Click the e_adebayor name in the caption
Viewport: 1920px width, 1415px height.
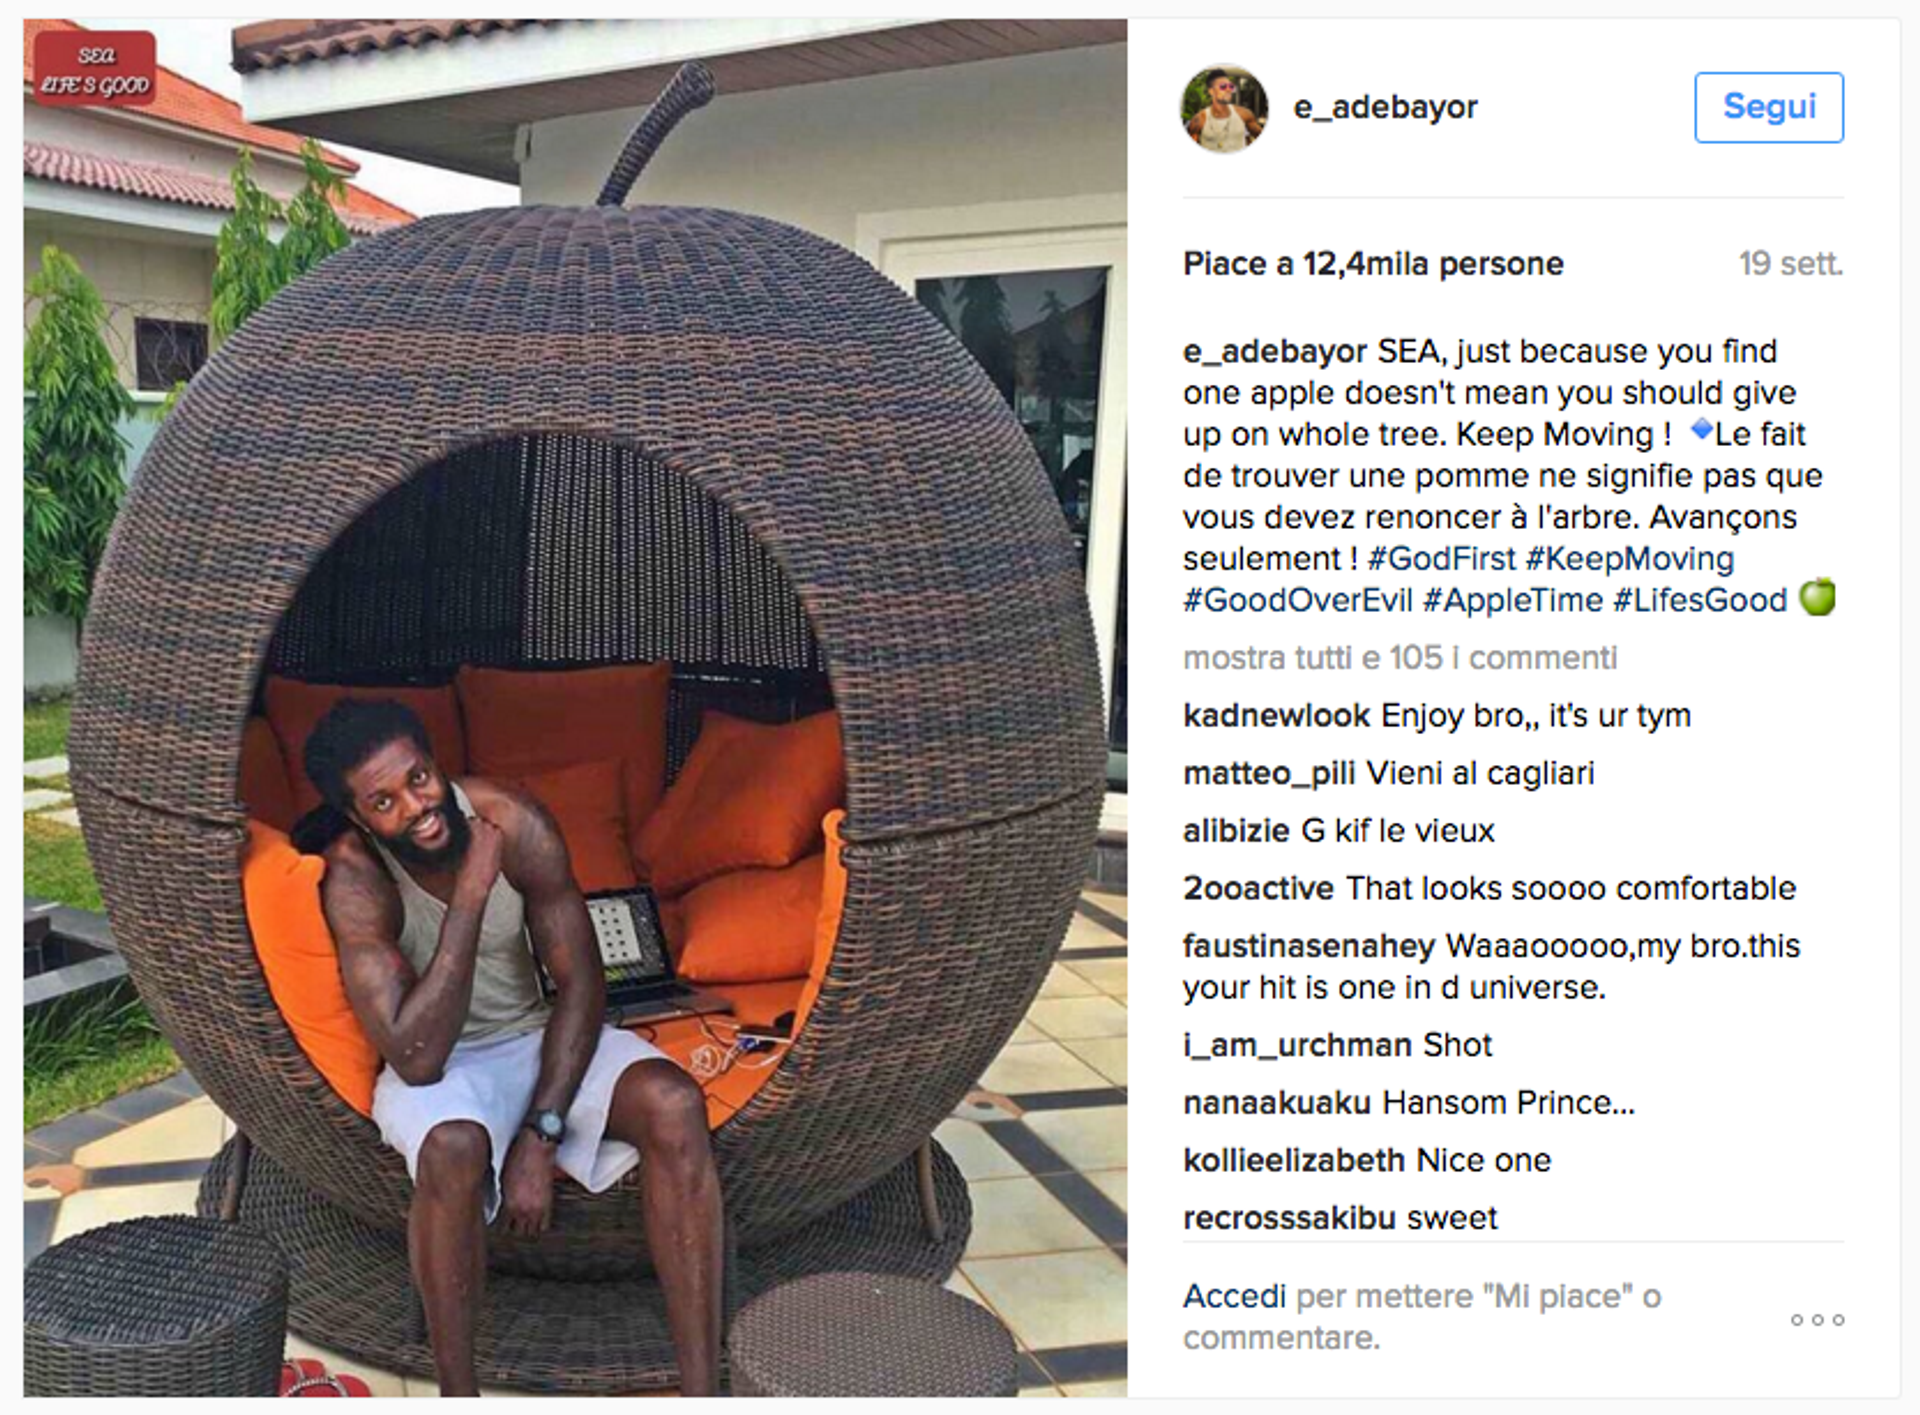coord(1275,352)
